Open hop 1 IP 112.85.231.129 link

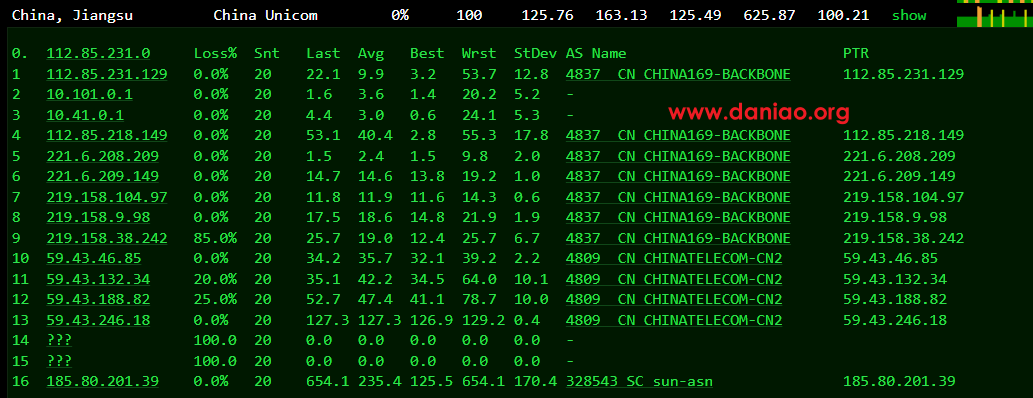[x=107, y=74]
